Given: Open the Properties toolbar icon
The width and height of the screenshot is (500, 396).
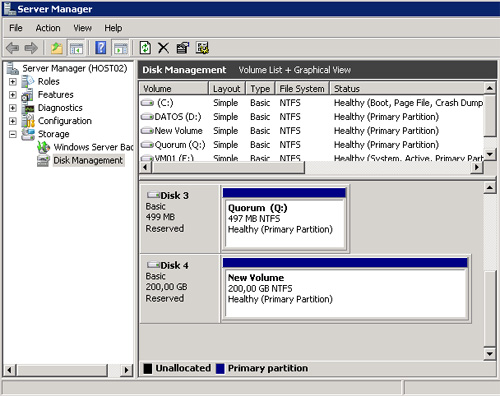Looking at the screenshot, I should coord(182,48).
